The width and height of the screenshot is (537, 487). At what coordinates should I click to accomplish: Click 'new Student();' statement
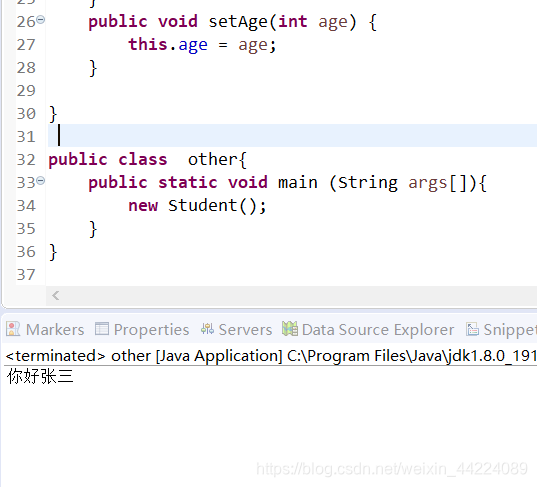click(x=197, y=205)
